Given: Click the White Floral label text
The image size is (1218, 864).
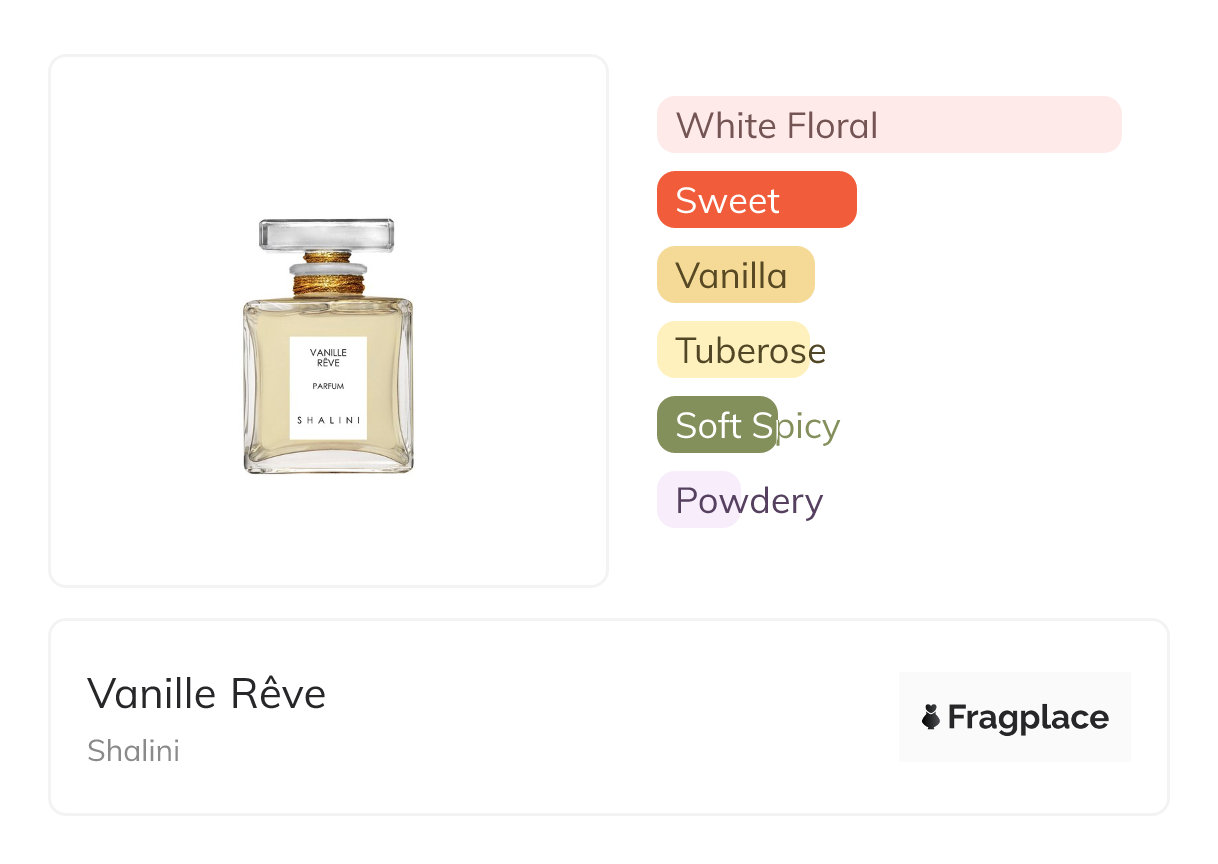Looking at the screenshot, I should point(777,125).
